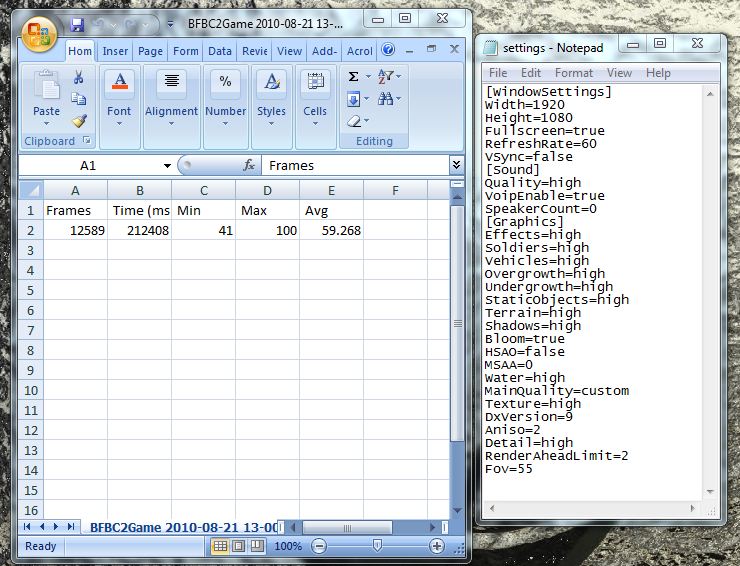Screen dimensions: 740x566
Task: Switch to Page Layout view in status bar
Action: (238, 546)
